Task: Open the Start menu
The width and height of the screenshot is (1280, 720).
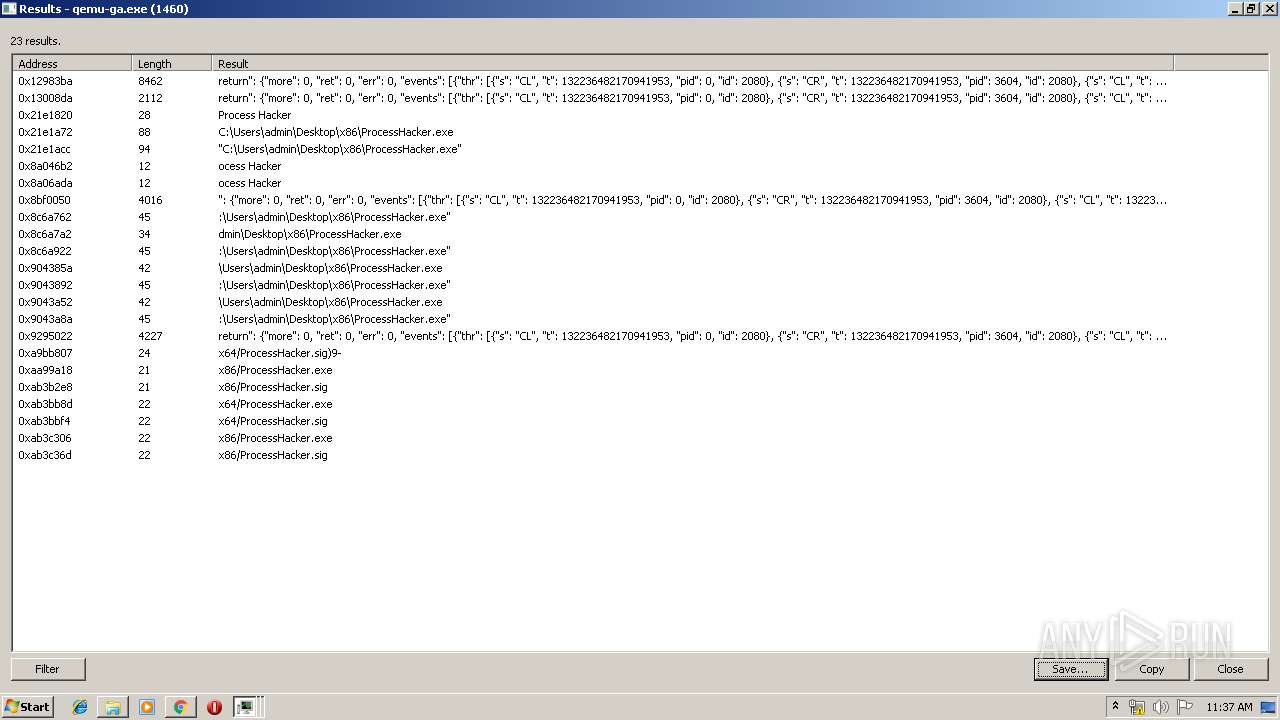Action: coord(27,707)
